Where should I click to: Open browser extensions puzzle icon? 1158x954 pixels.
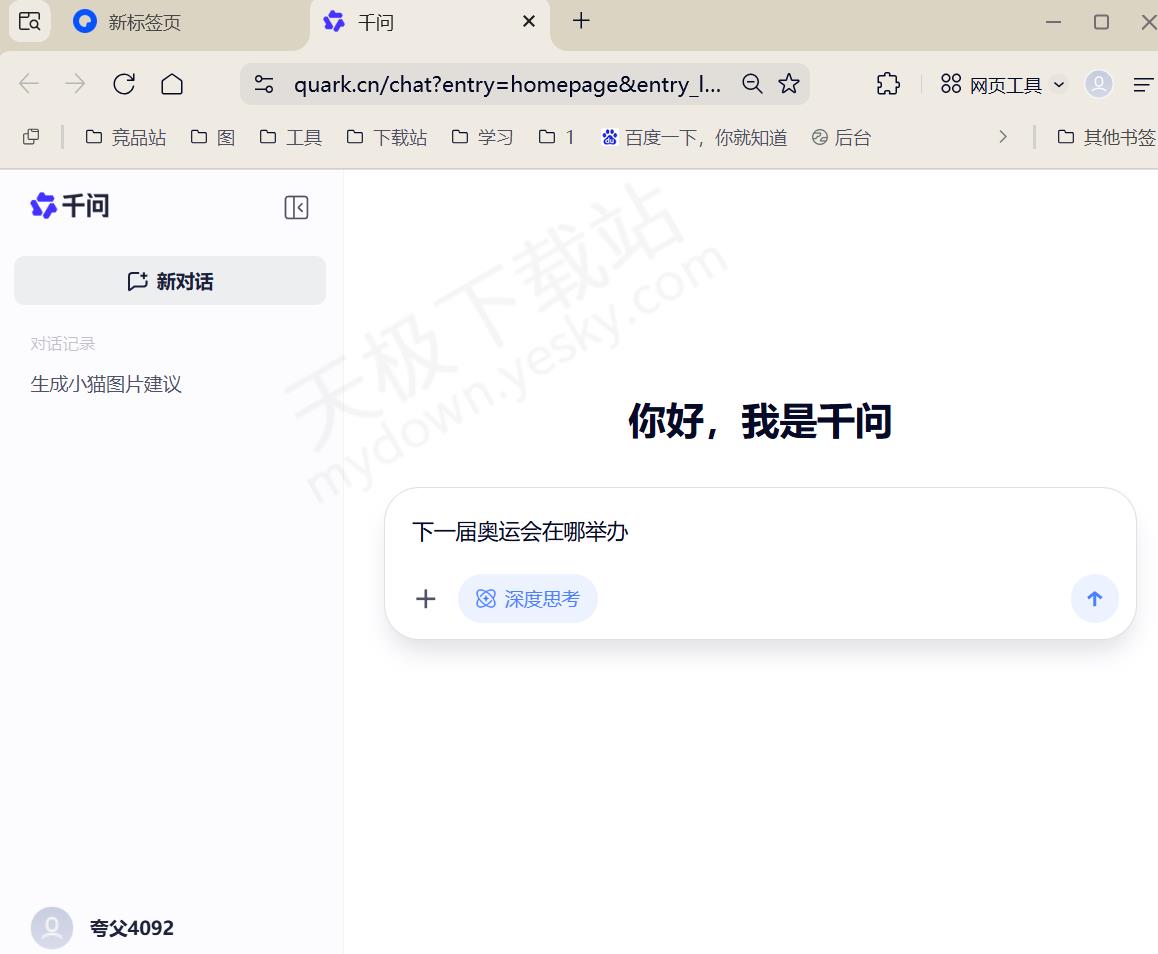pyautogui.click(x=888, y=84)
